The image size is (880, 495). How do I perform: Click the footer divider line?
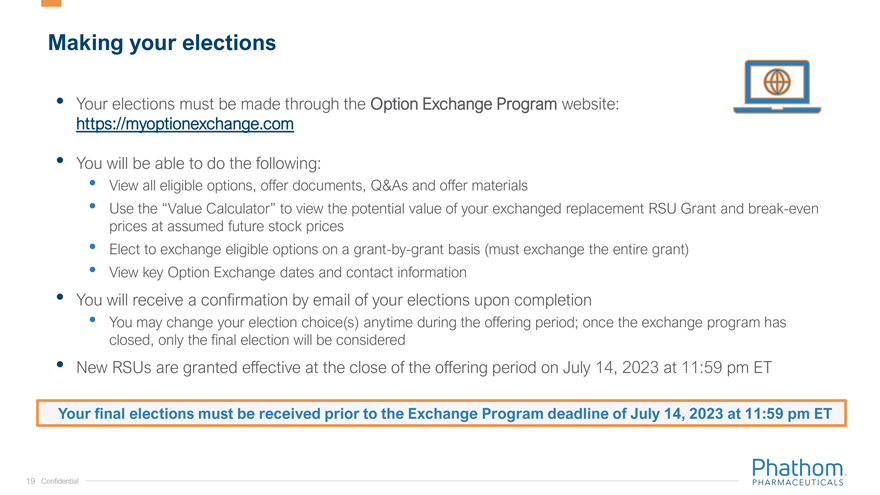click(400, 481)
